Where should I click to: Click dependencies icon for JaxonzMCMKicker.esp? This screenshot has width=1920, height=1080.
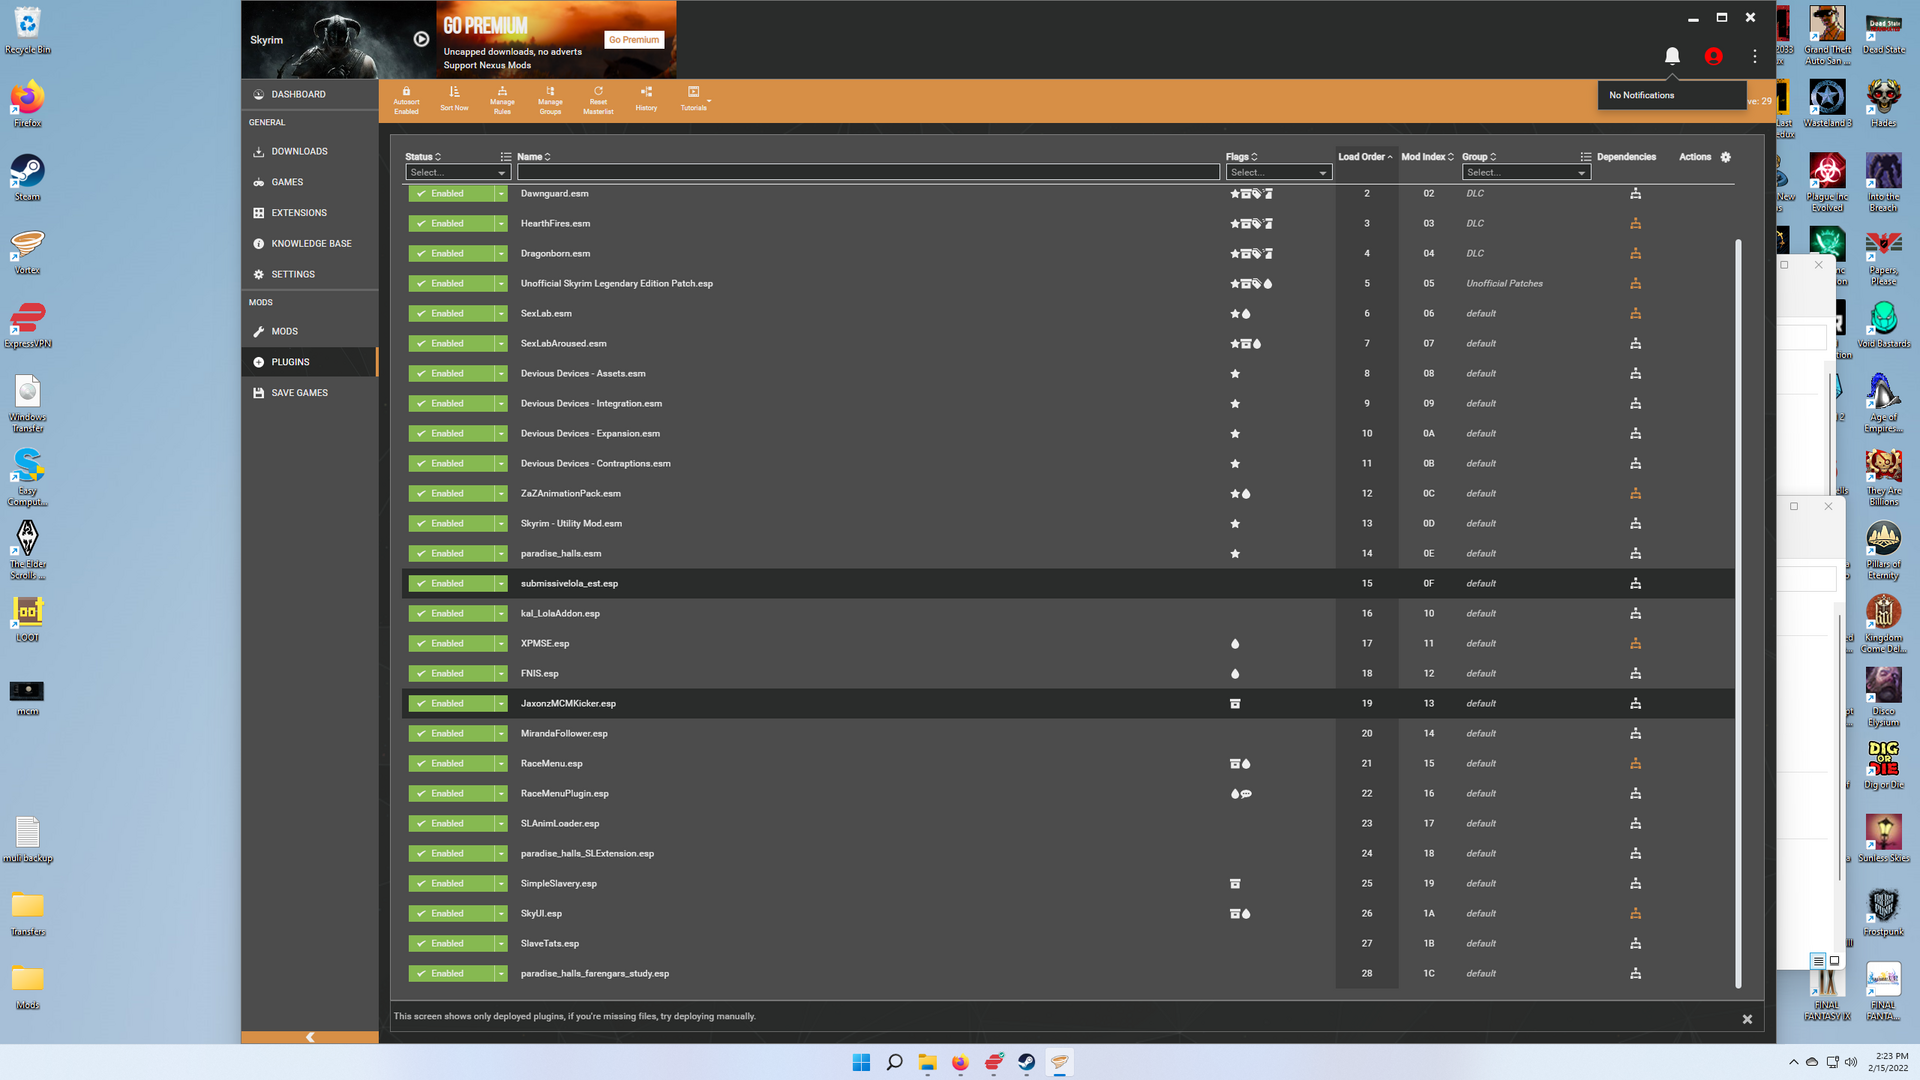coord(1635,703)
